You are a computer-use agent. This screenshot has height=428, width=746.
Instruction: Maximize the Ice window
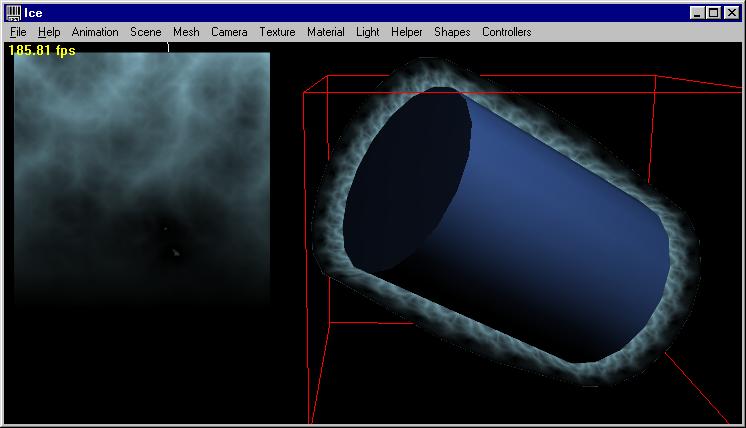click(x=714, y=13)
